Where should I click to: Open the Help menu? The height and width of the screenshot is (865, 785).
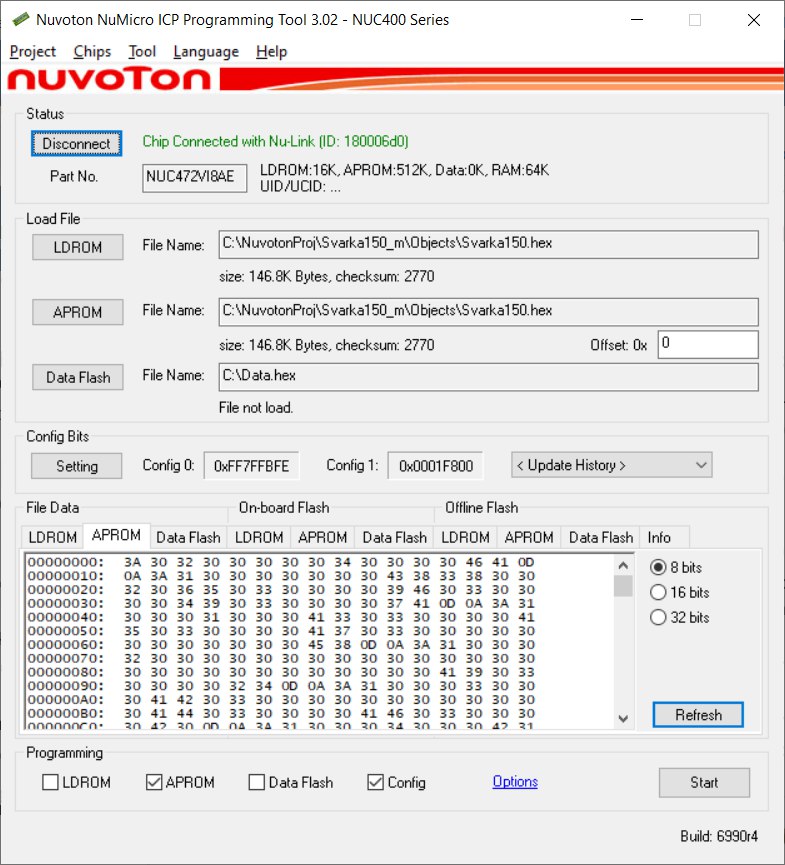tap(271, 52)
